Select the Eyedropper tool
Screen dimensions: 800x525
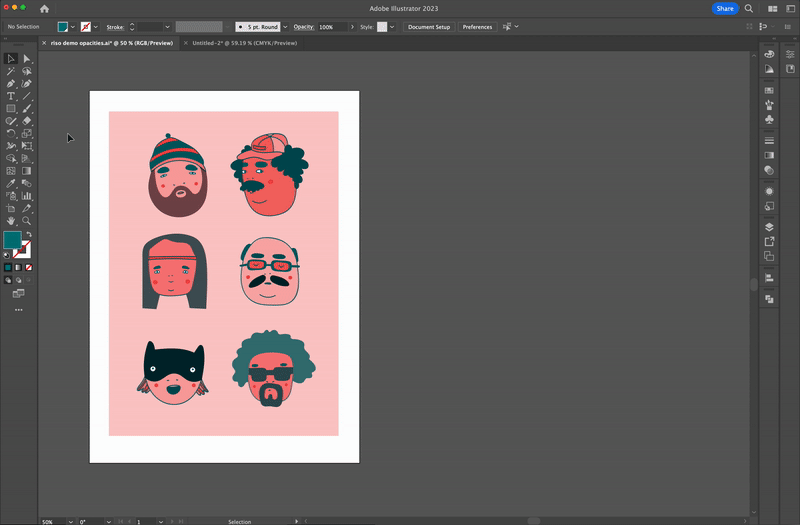(11, 184)
